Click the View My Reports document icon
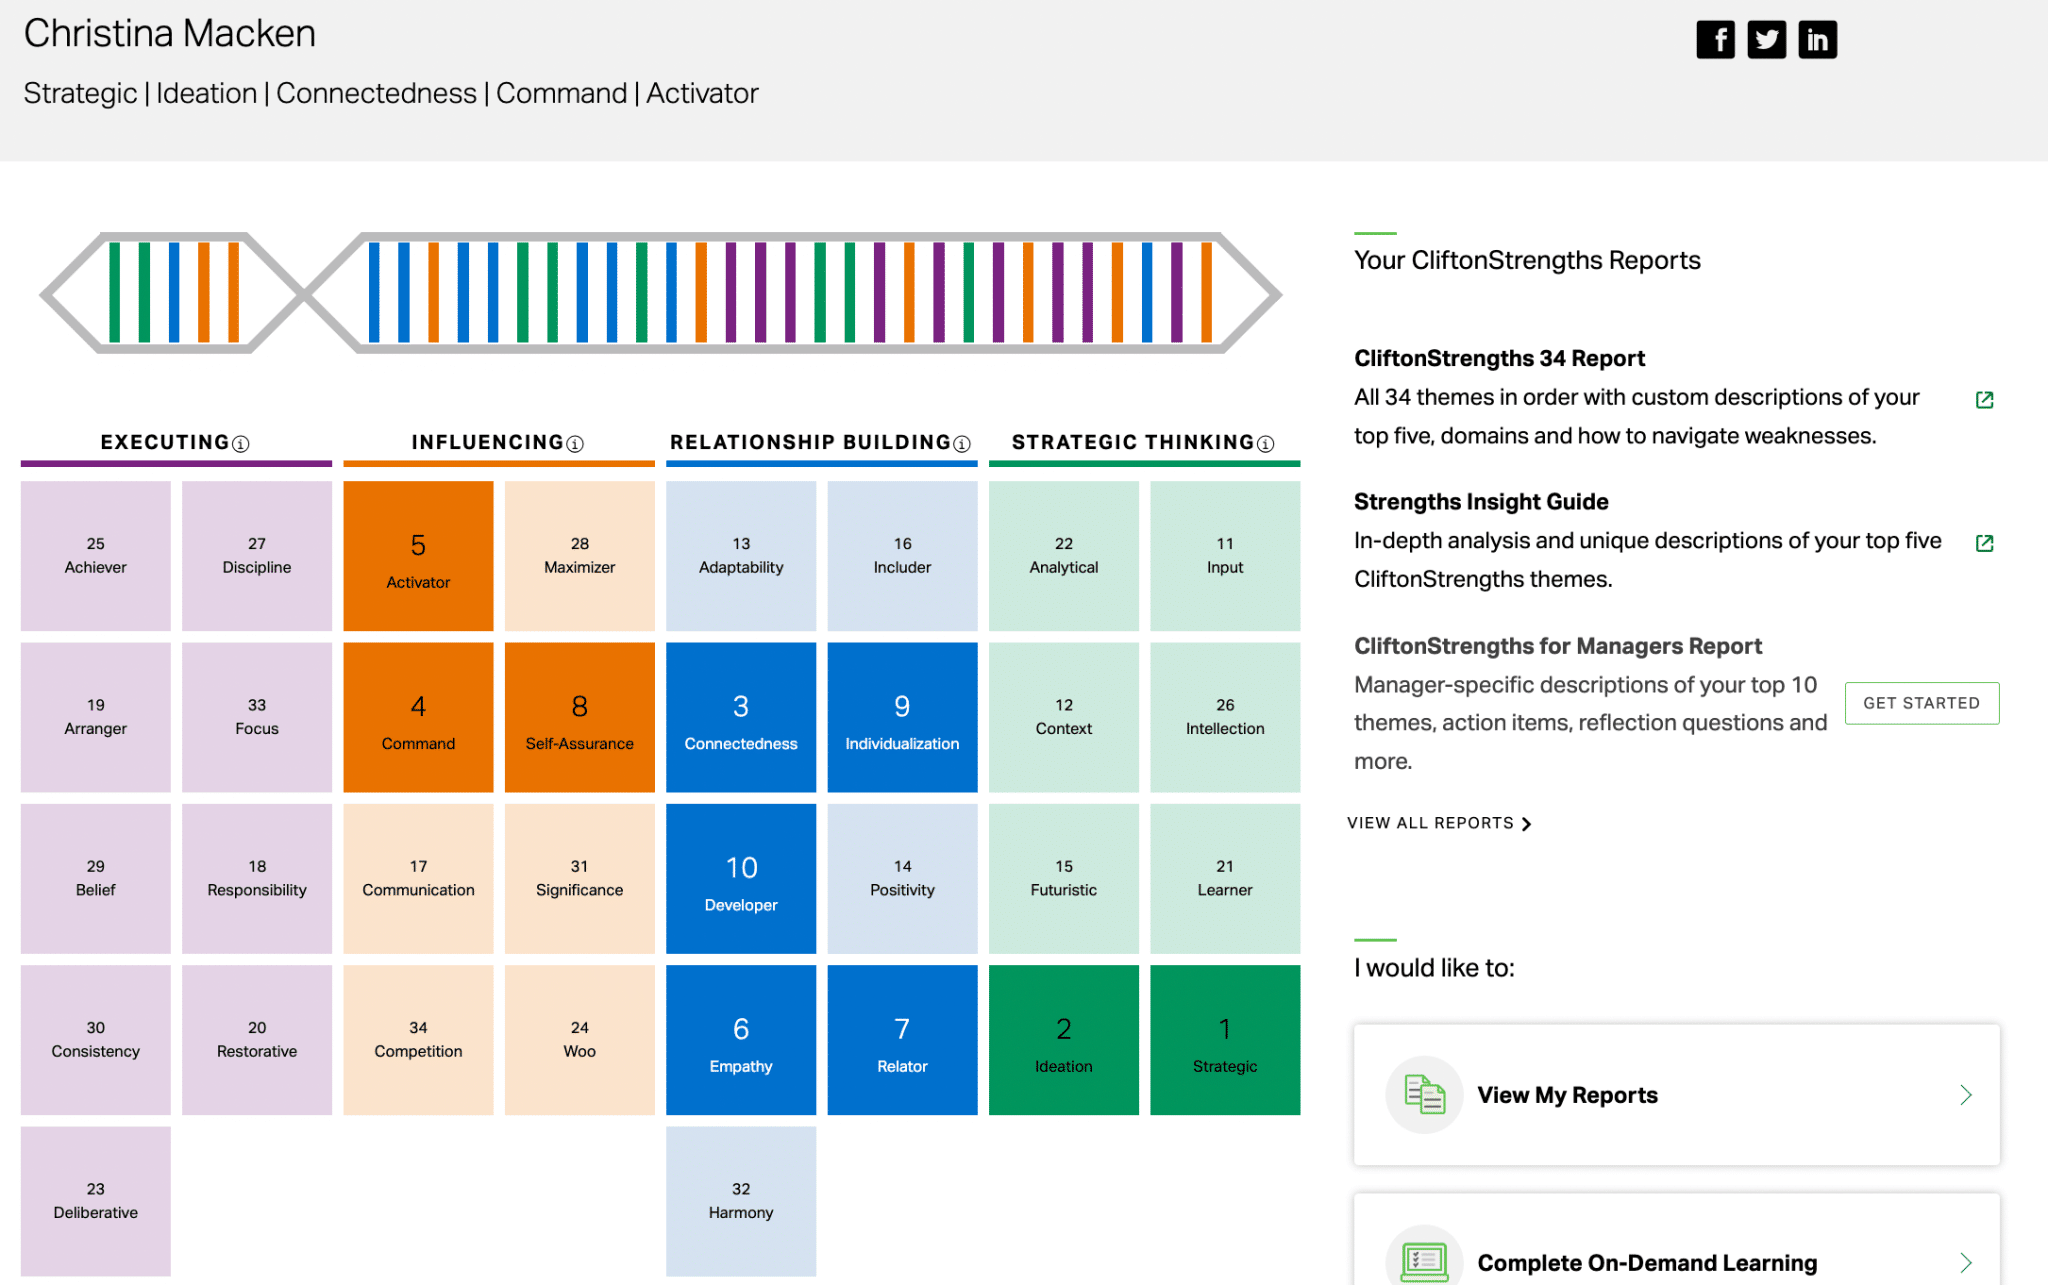This screenshot has height=1285, width=2048. [1424, 1094]
